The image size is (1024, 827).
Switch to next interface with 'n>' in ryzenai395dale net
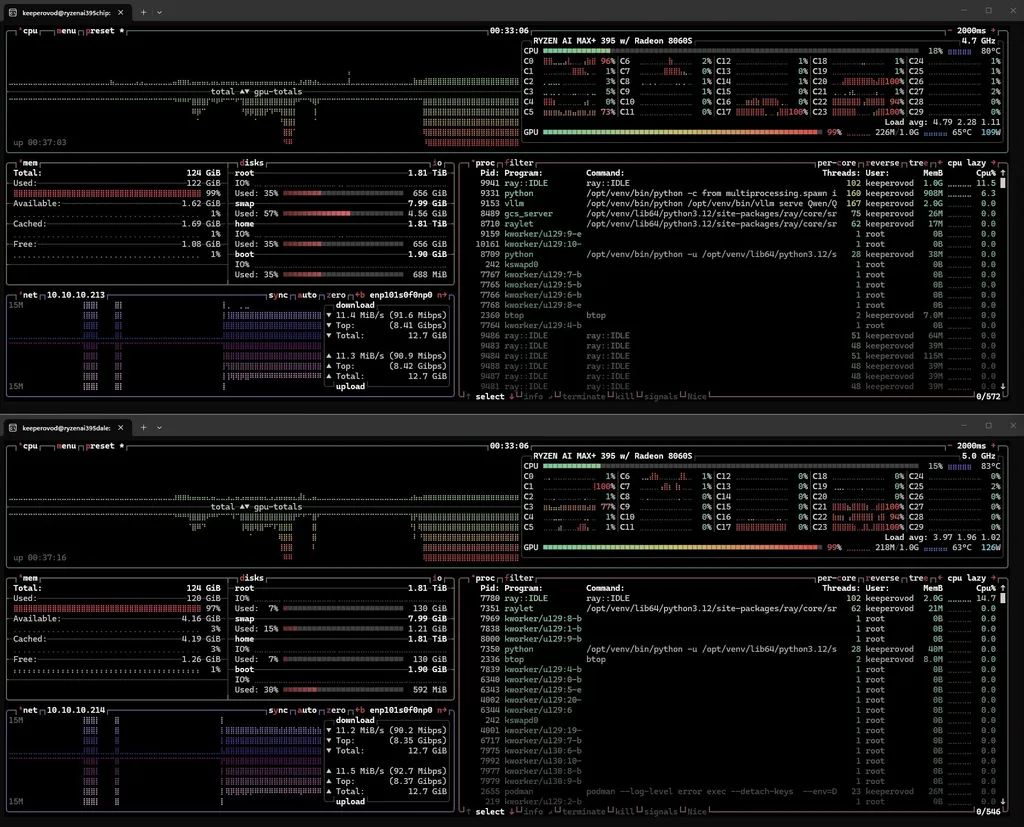442,710
